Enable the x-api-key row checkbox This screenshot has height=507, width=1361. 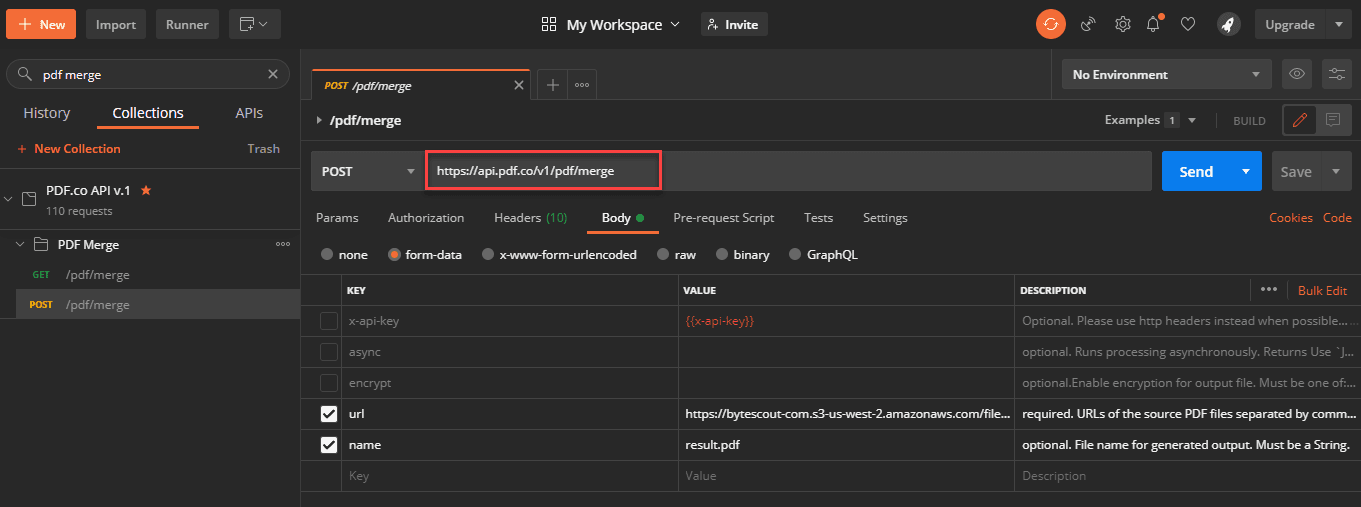tap(328, 321)
